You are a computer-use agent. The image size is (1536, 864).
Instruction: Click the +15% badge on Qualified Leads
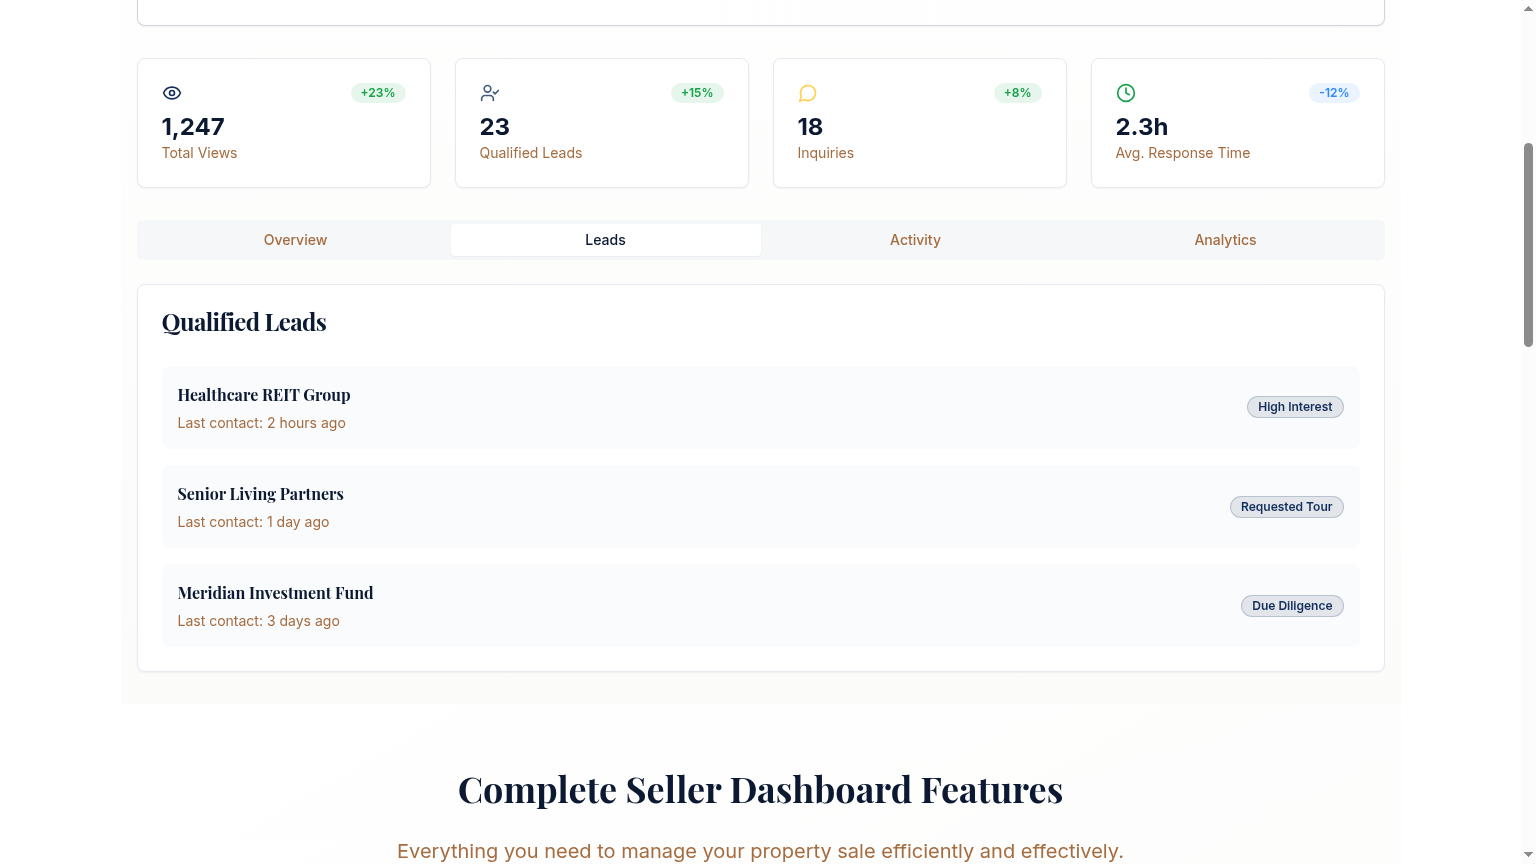697,93
